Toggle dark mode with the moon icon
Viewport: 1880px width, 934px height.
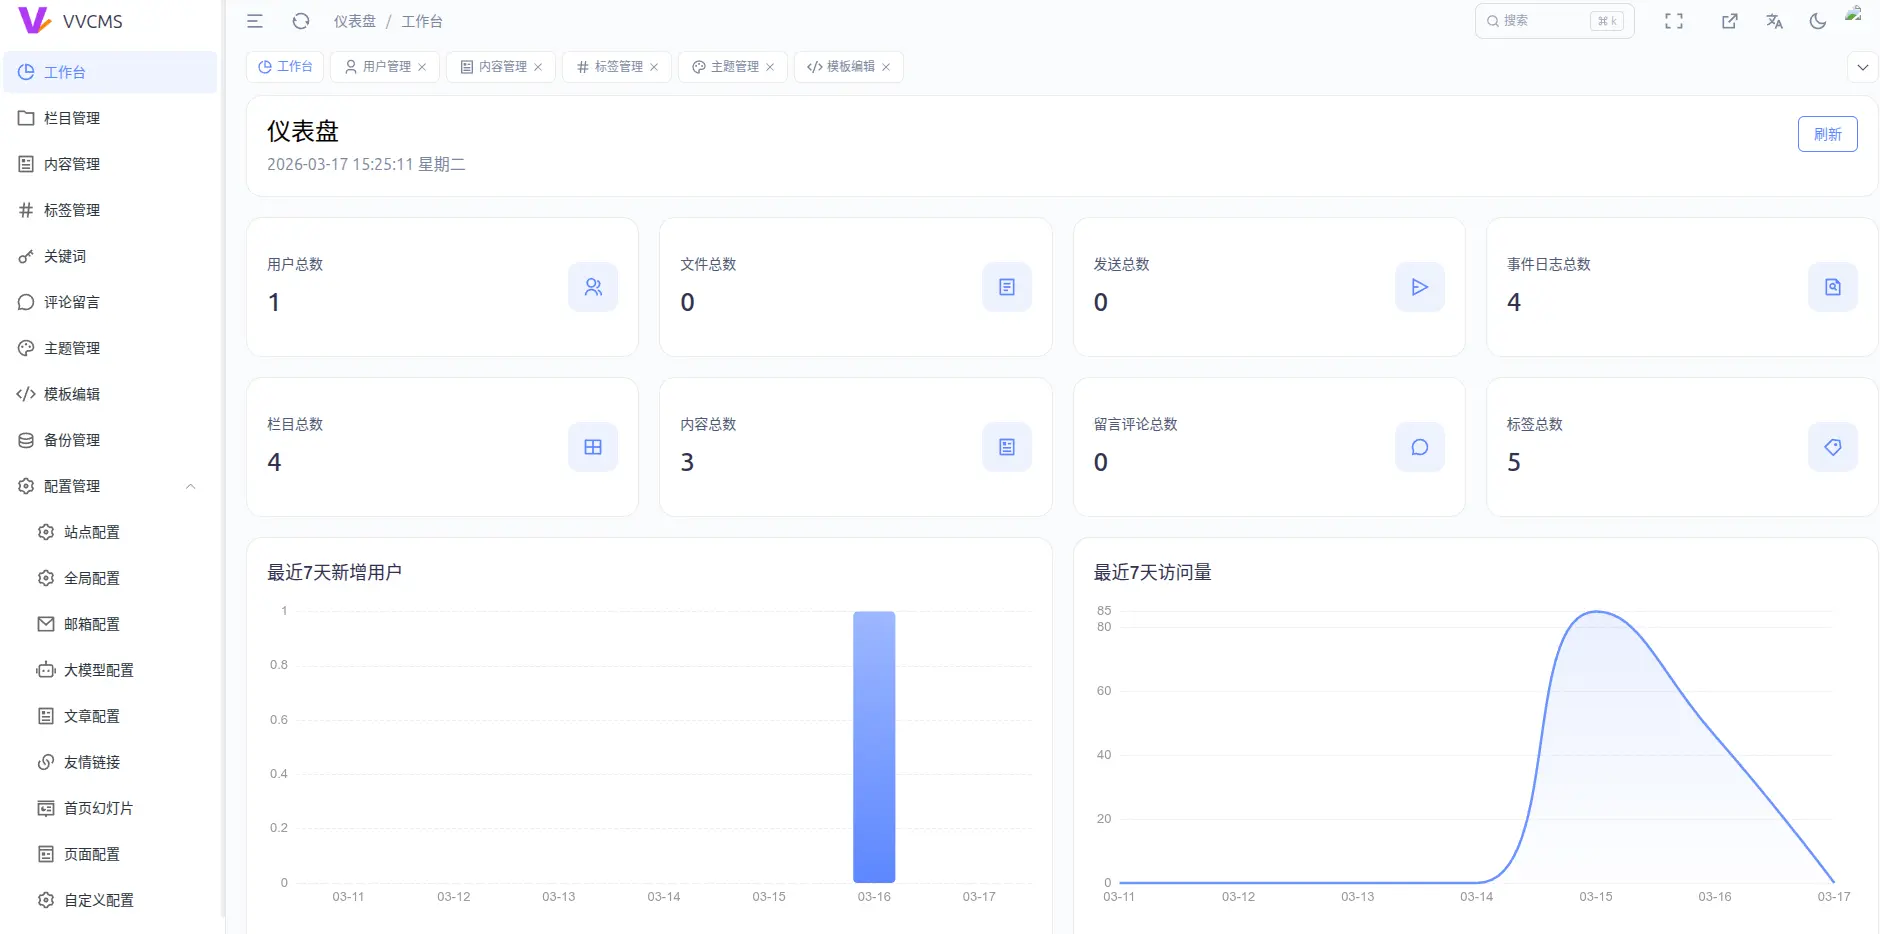click(1818, 20)
